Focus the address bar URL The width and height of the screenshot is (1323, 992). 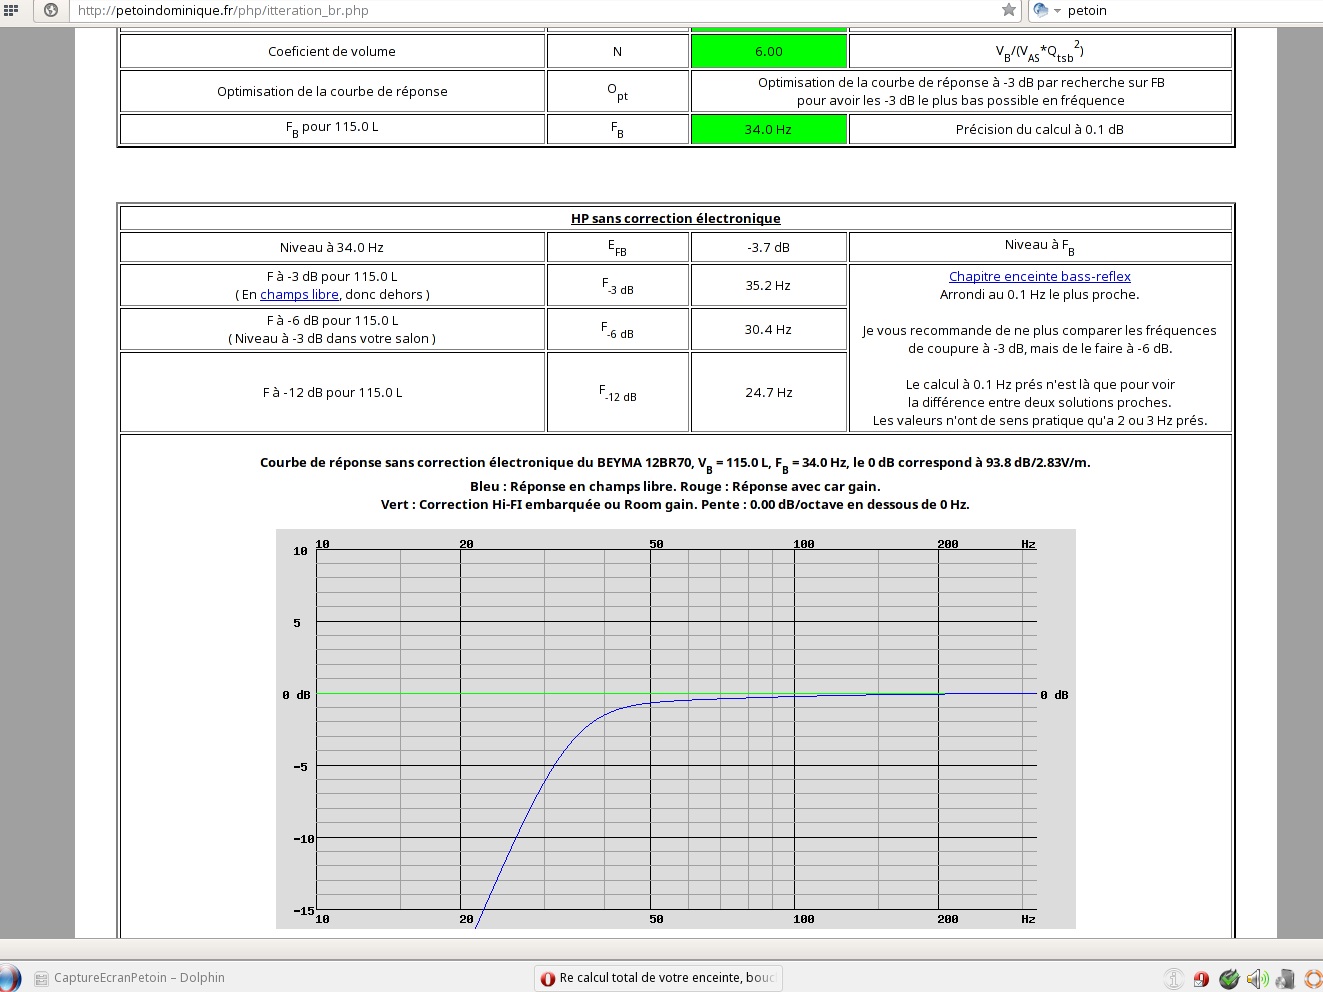500,10
